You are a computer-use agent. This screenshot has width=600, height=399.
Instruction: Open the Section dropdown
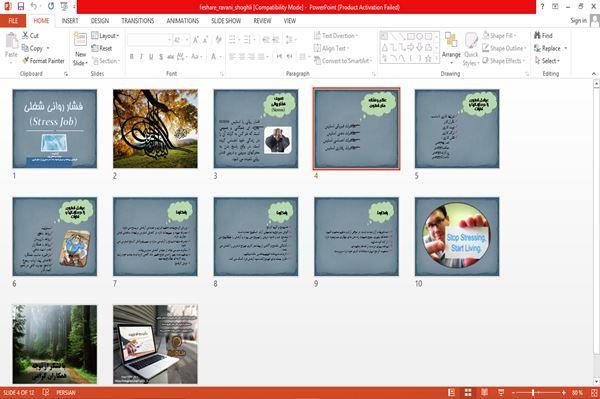[x=106, y=61]
